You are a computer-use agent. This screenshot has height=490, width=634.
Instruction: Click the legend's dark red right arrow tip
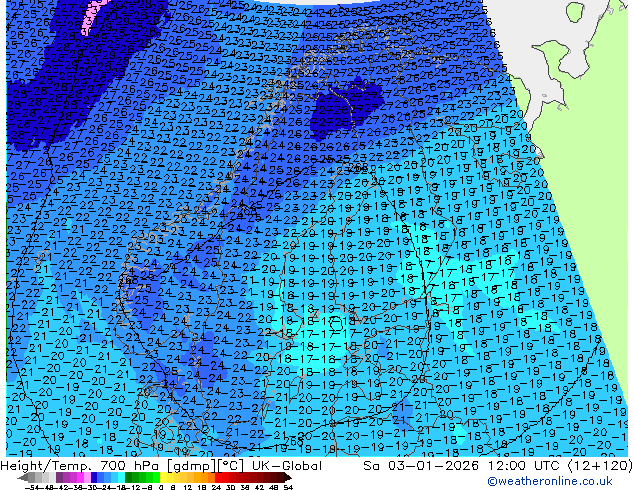point(288,478)
